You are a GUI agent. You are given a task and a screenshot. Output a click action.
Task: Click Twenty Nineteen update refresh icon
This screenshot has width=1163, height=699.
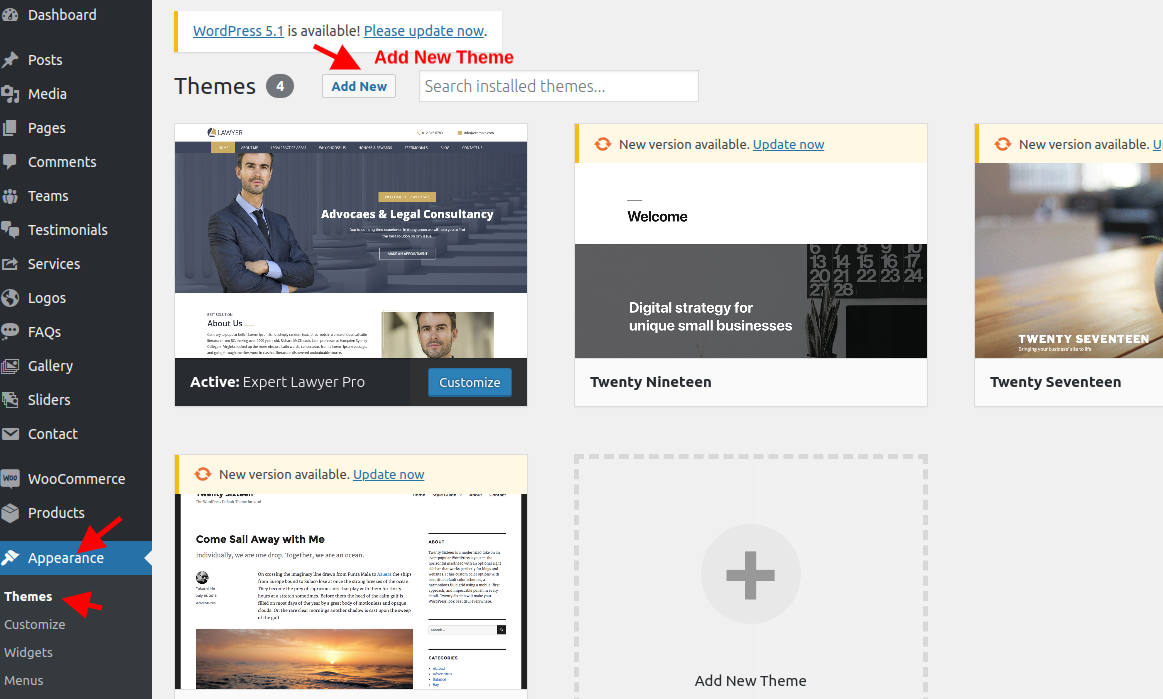coord(603,145)
